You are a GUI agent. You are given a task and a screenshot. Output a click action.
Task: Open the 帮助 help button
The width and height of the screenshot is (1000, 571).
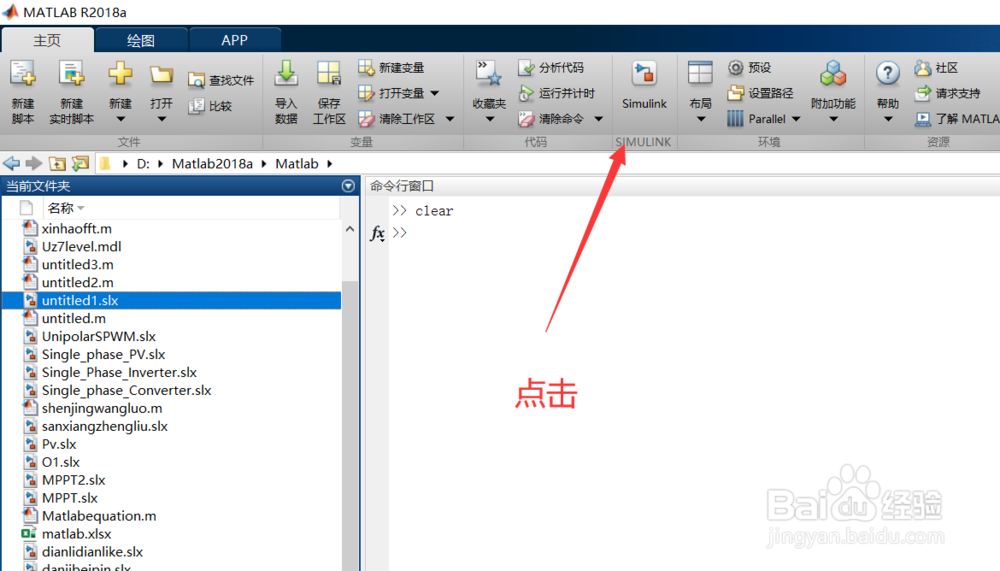tap(888, 93)
